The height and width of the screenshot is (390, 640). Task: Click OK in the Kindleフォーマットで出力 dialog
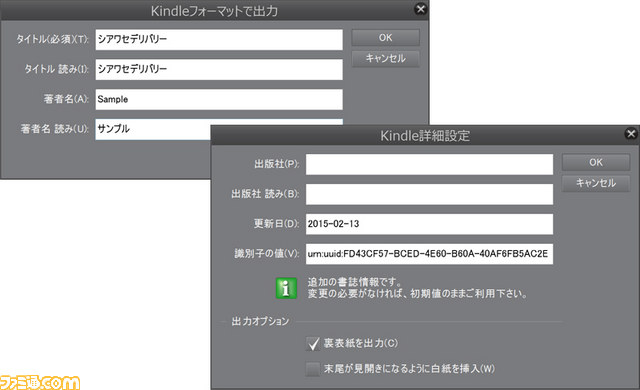click(x=385, y=38)
